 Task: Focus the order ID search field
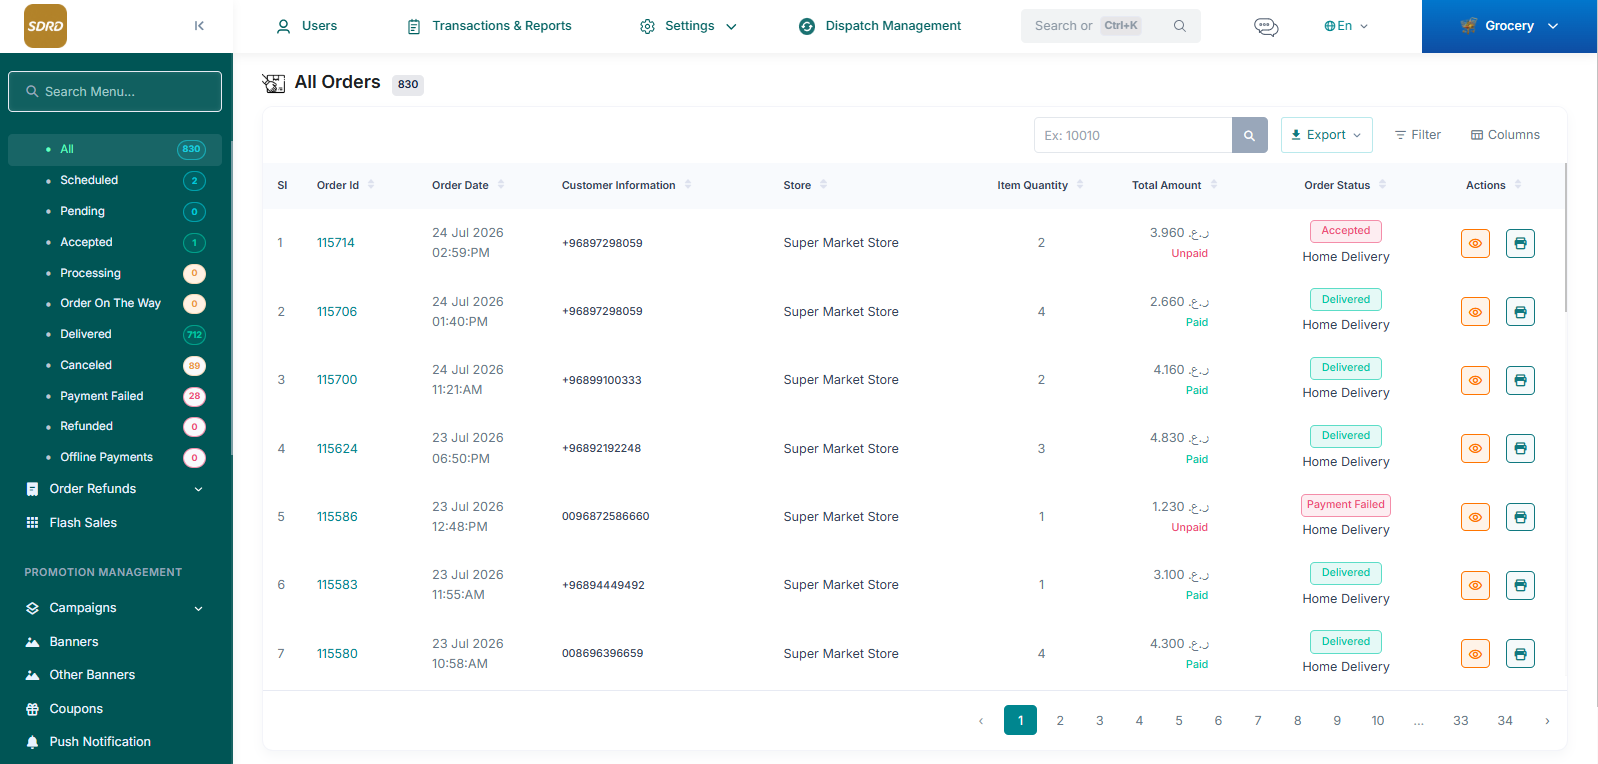[x=1133, y=135]
